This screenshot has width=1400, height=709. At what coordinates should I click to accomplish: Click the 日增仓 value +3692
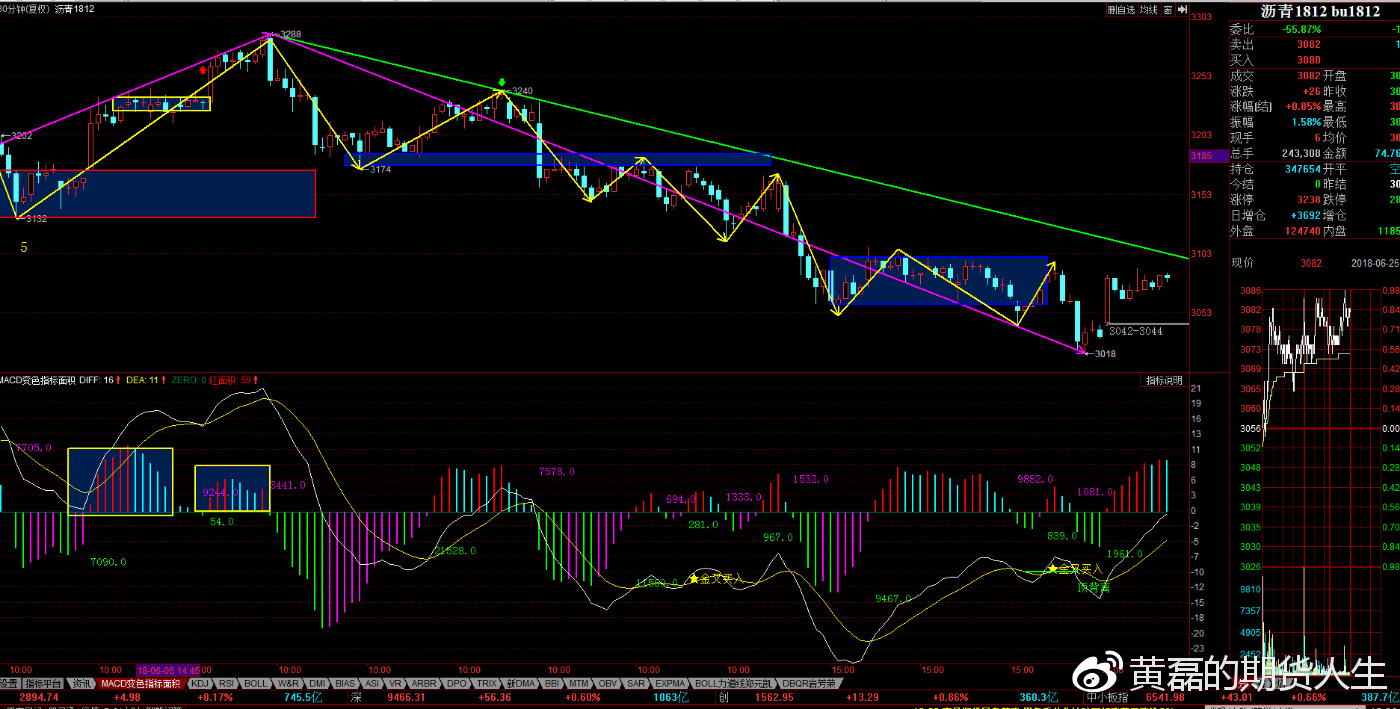tap(1305, 215)
